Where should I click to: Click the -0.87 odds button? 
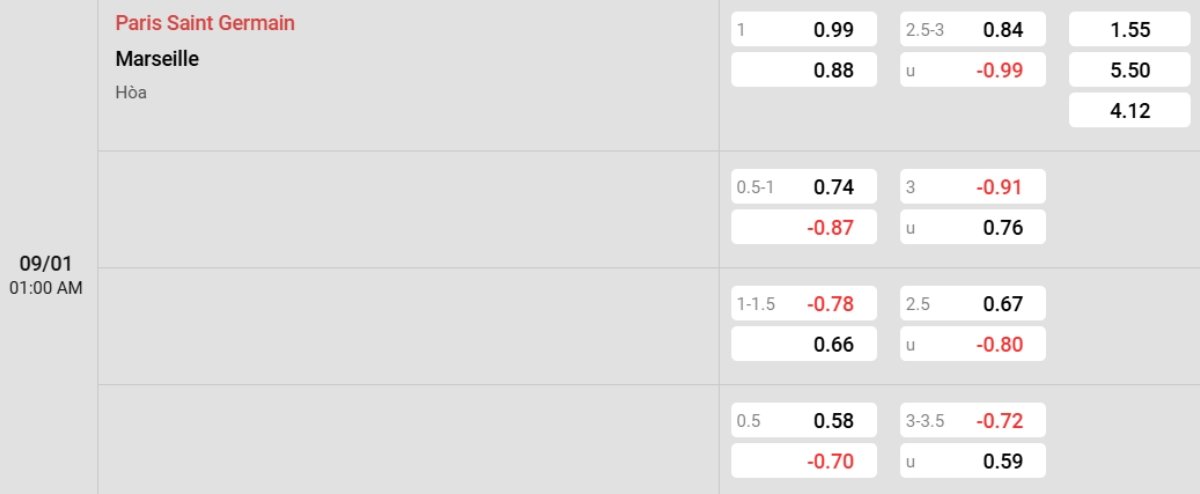click(x=804, y=227)
